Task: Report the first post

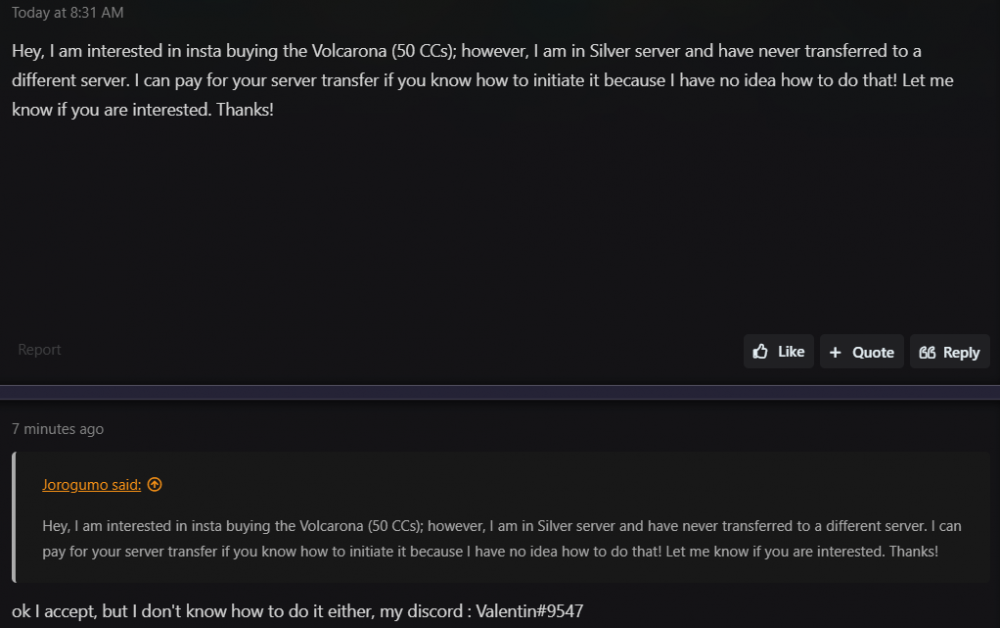Action: click(39, 350)
